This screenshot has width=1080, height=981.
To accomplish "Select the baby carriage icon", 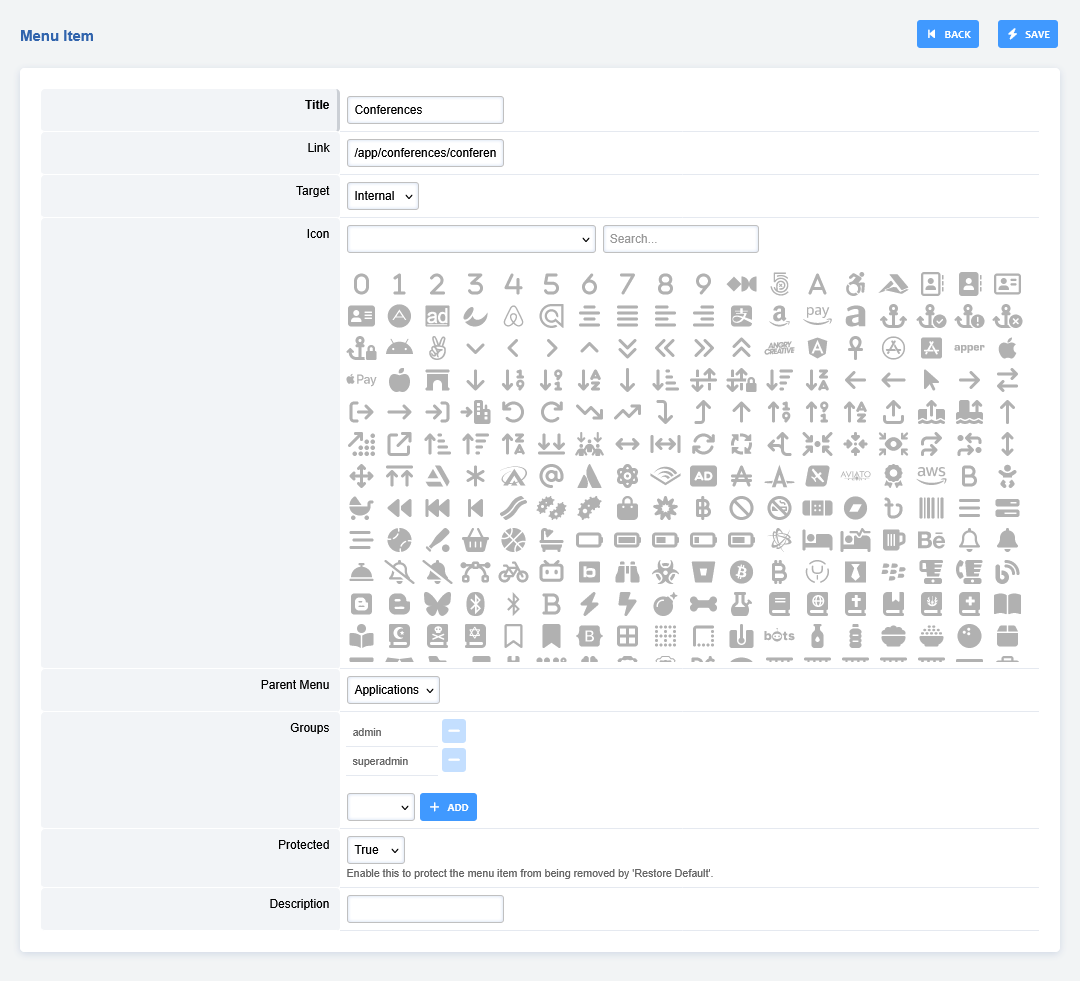I will point(361,508).
